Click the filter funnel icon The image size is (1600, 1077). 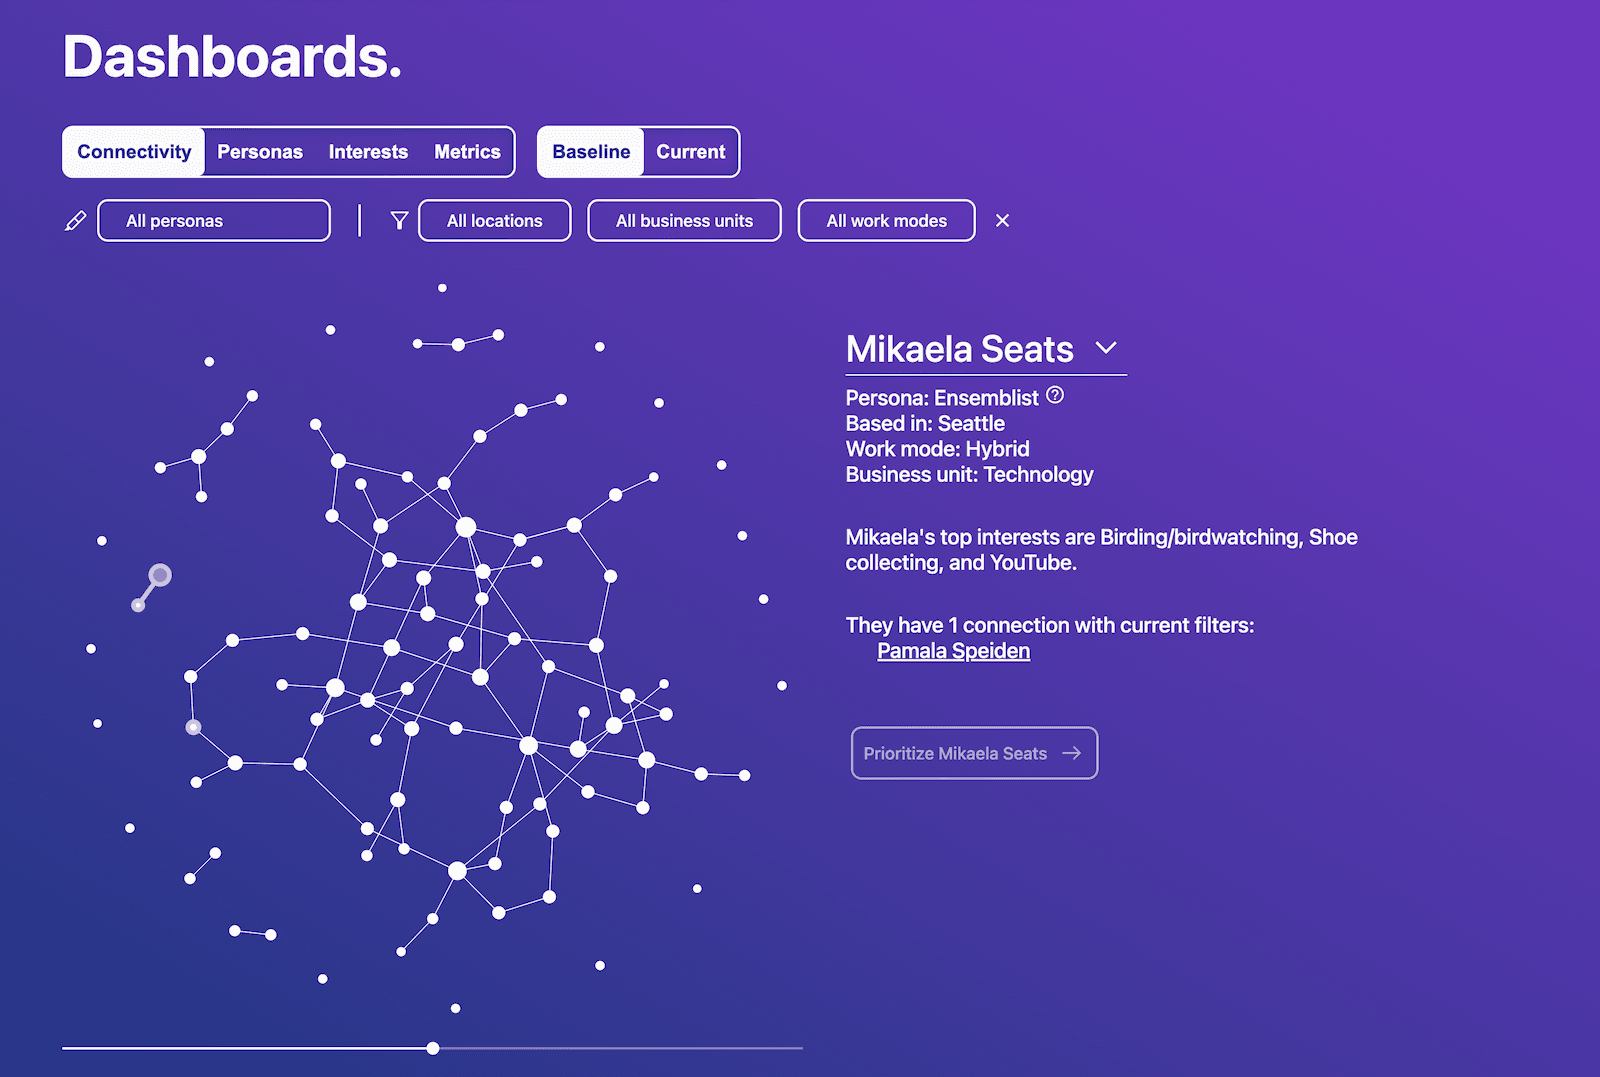[399, 220]
